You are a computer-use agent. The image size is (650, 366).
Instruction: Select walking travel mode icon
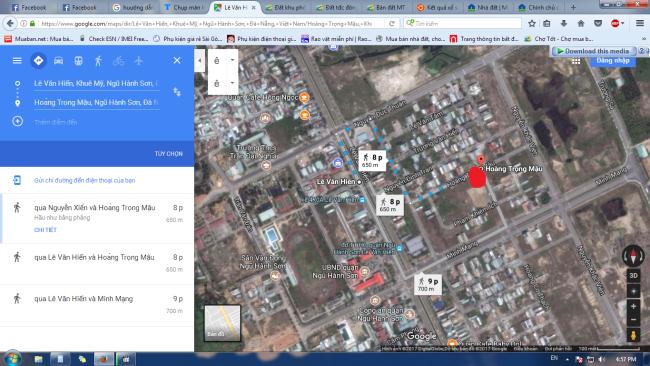coord(98,61)
